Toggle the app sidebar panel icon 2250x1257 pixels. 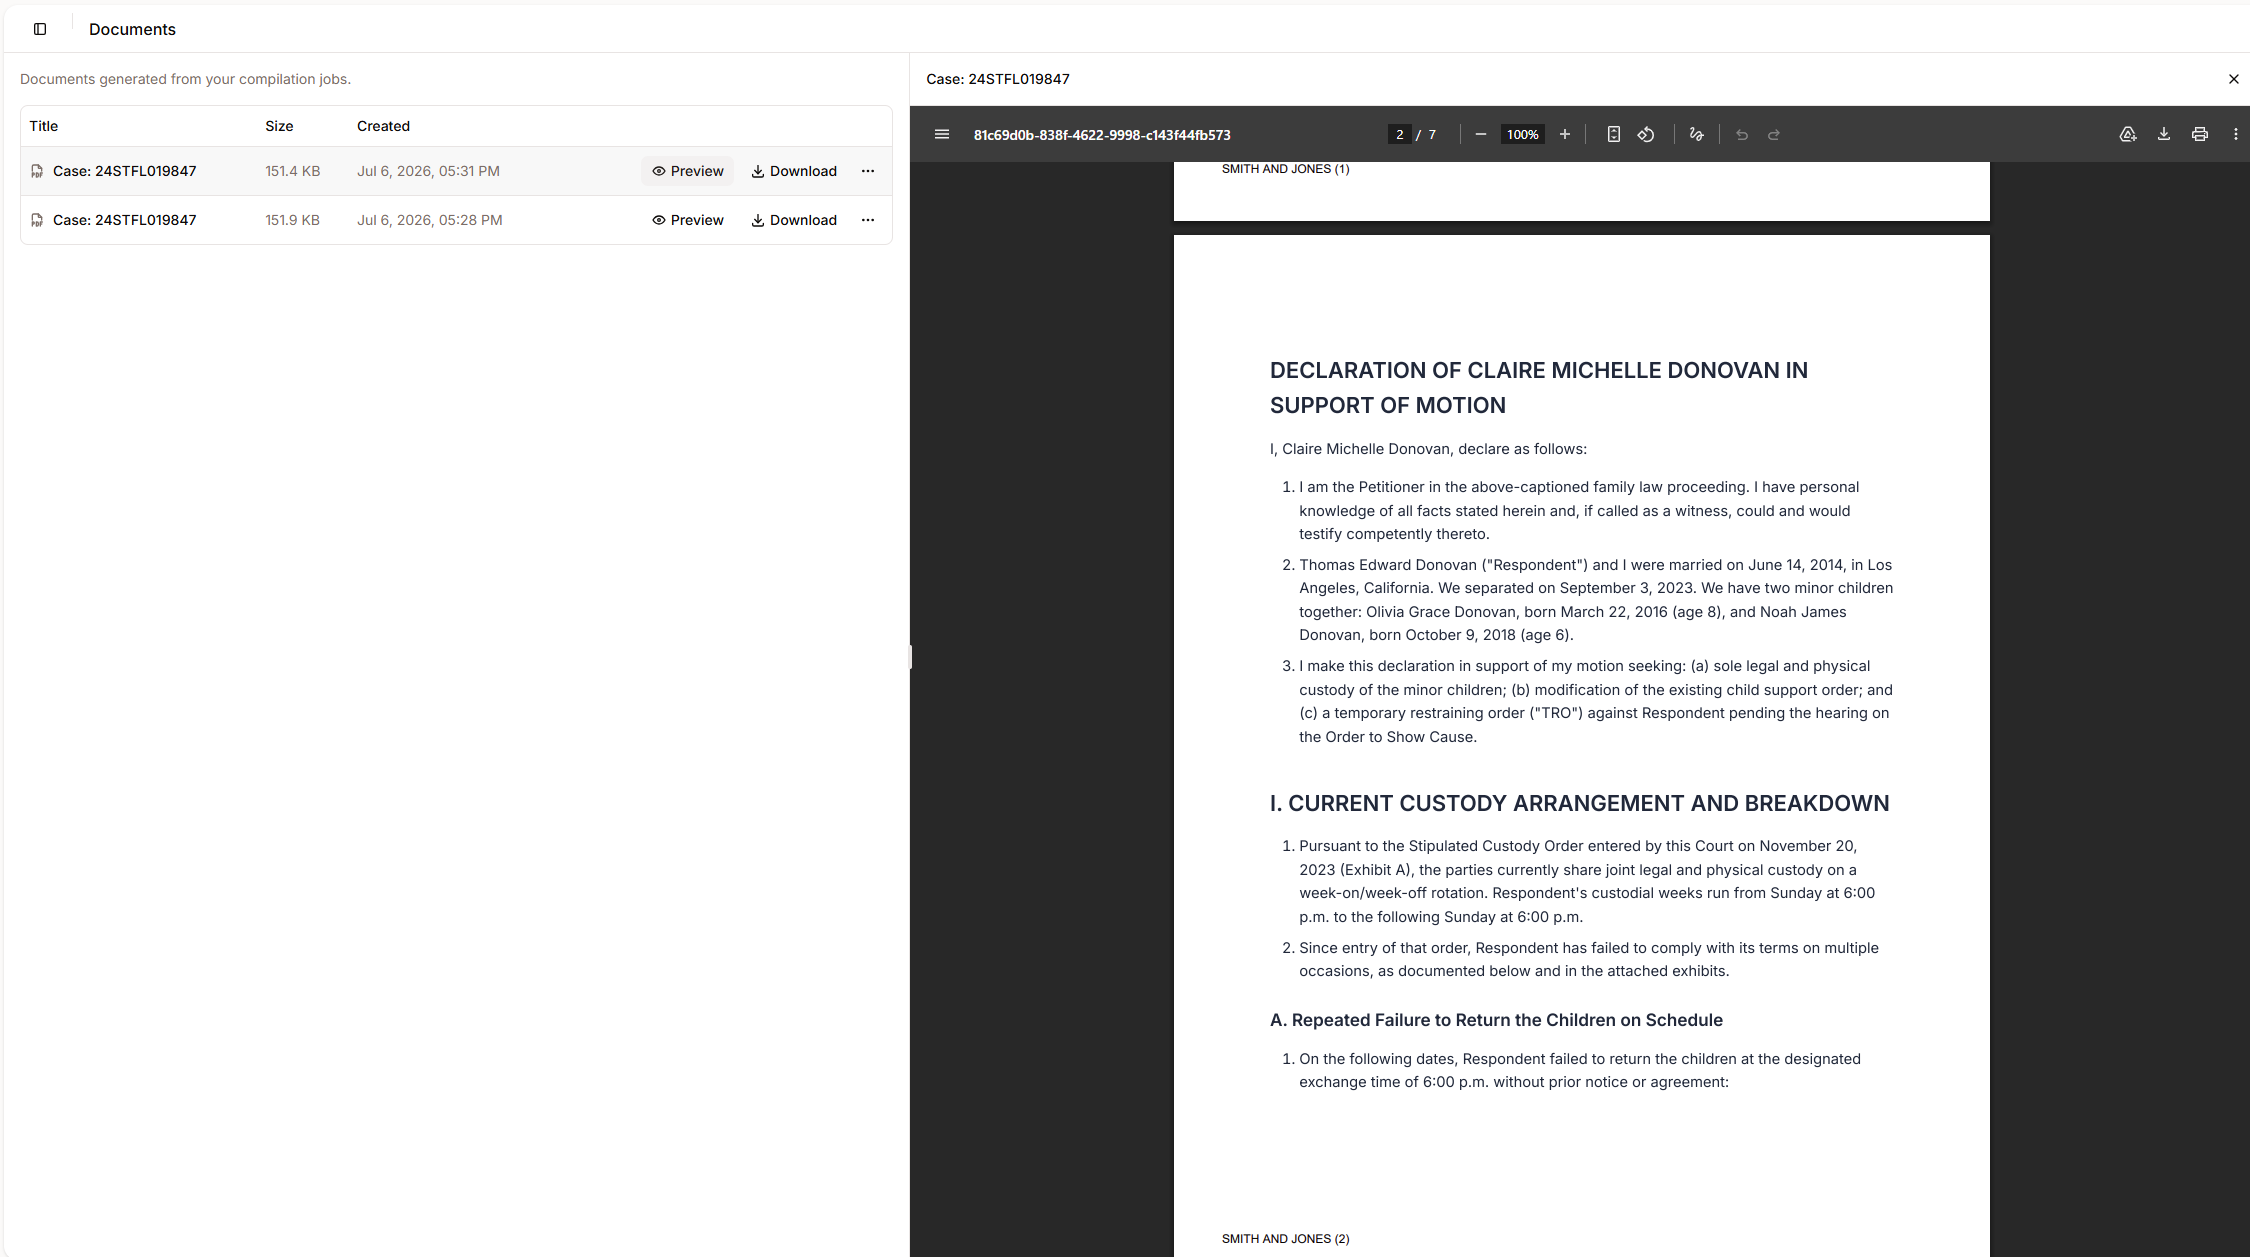tap(40, 29)
